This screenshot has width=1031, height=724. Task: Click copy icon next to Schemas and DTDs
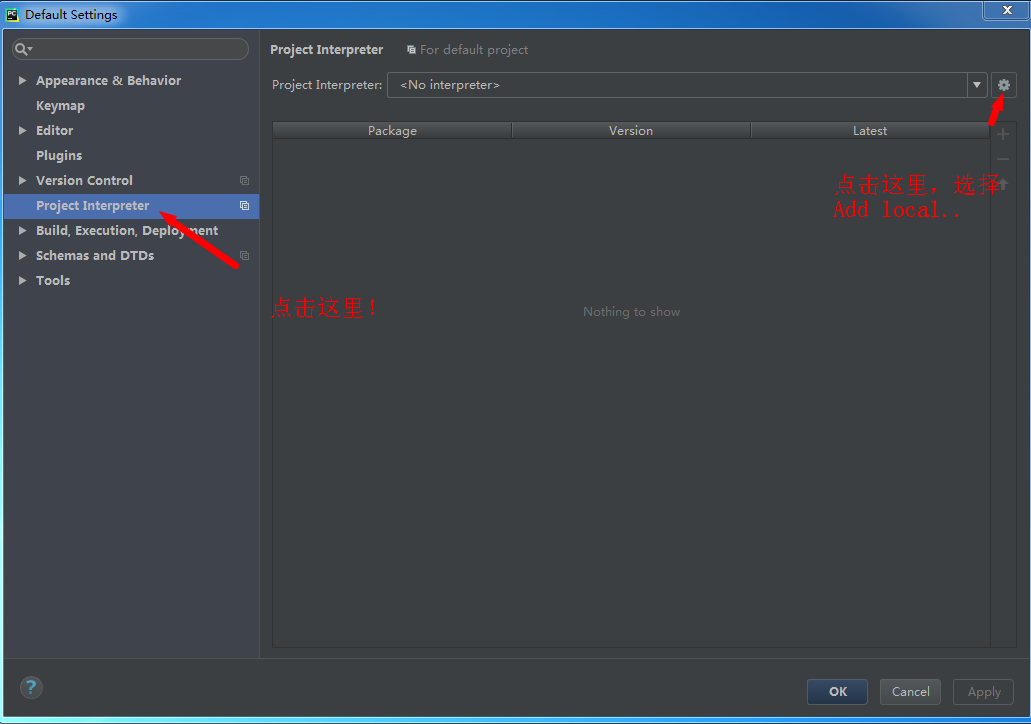(244, 256)
